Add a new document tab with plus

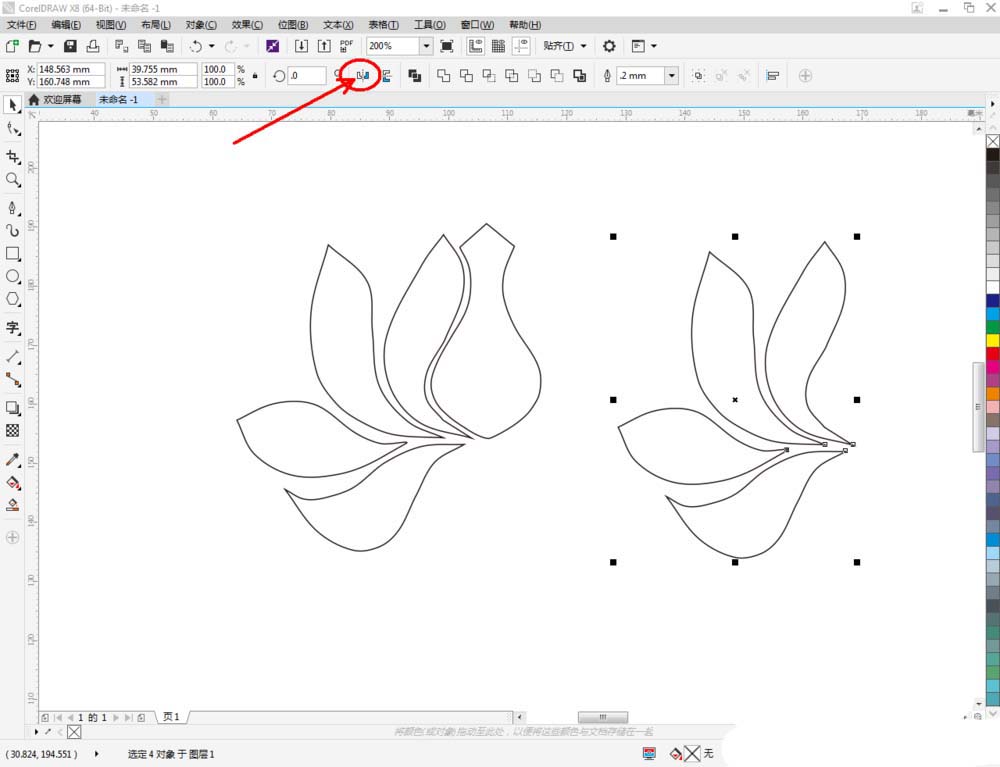(x=162, y=99)
